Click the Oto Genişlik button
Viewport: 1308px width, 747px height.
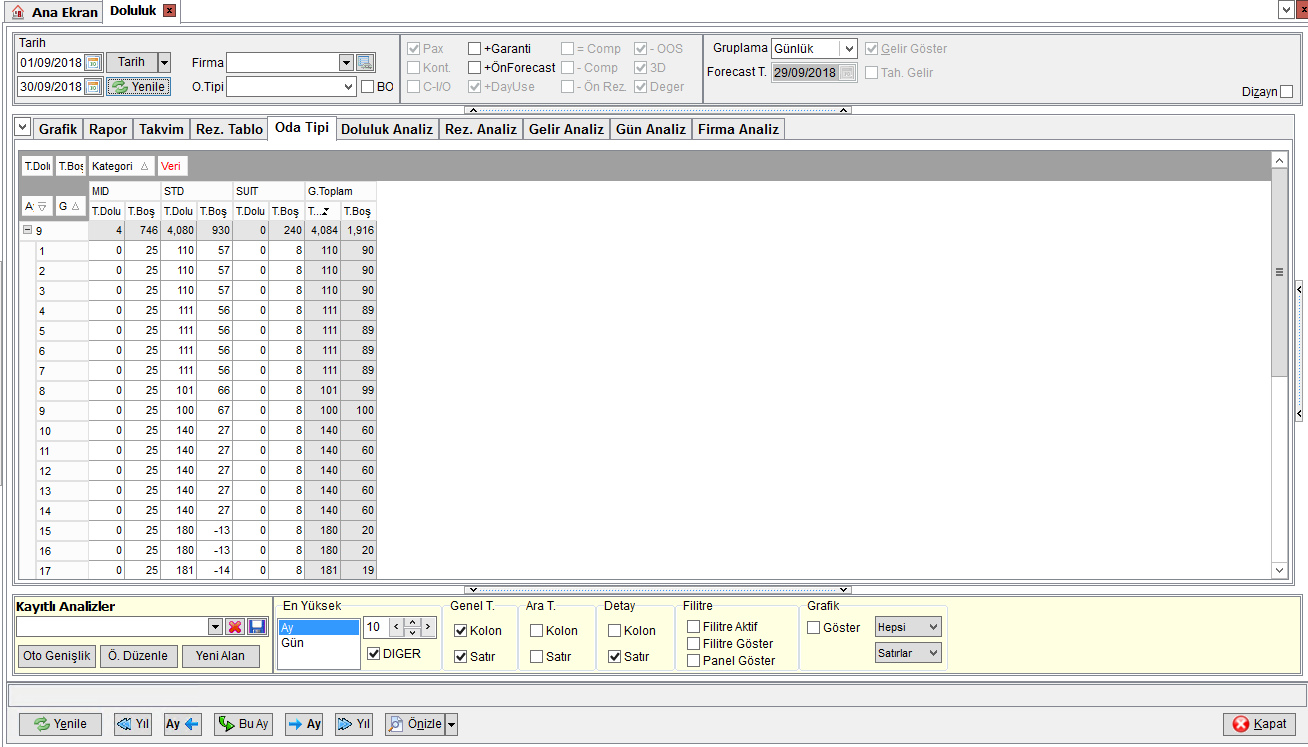click(57, 656)
